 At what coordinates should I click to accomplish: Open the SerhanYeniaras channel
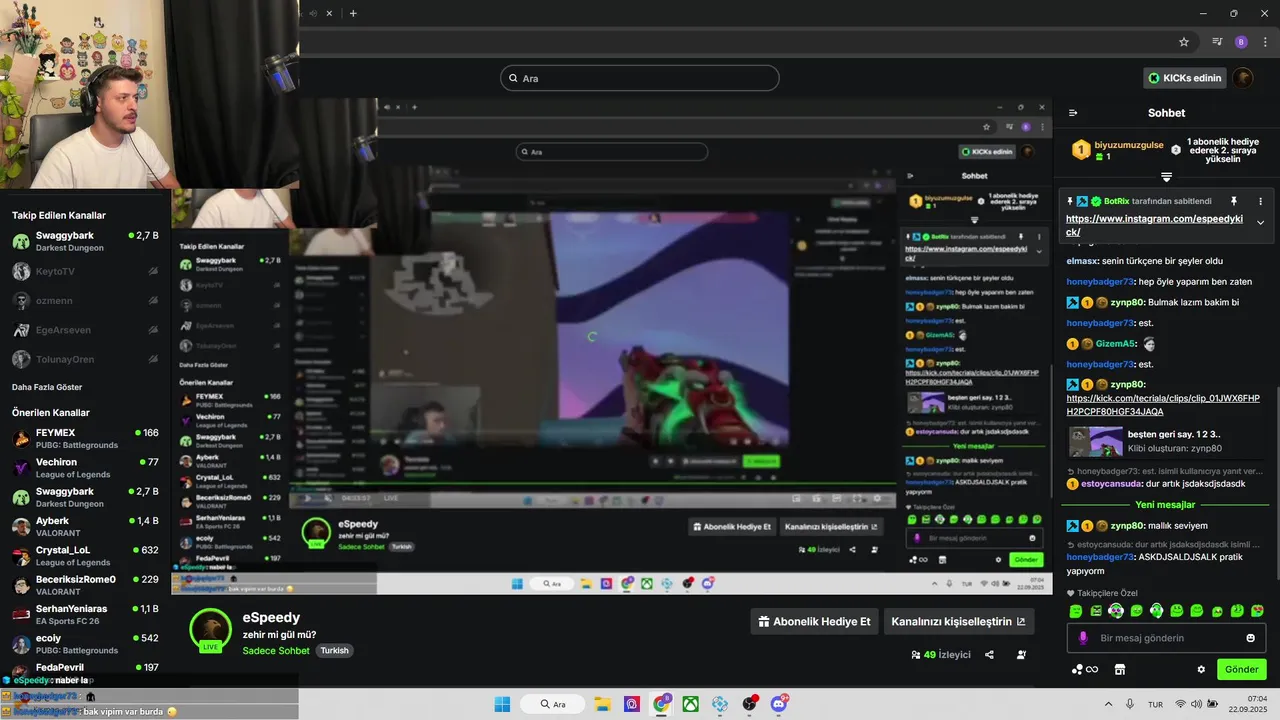click(85, 614)
